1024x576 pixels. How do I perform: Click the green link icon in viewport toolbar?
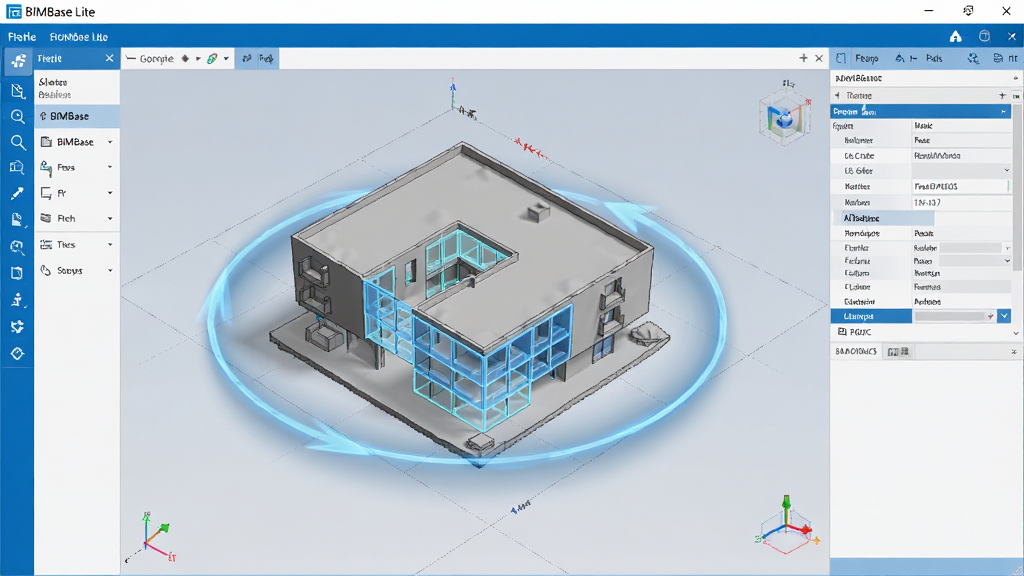click(212, 58)
